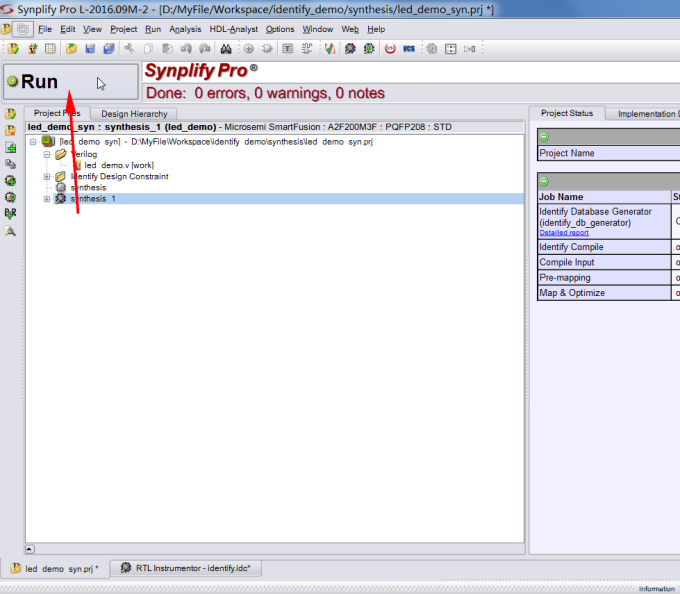Viewport: 680px width, 594px height.
Task: Collapse the Verilog folder node
Action: pyautogui.click(x=47, y=154)
